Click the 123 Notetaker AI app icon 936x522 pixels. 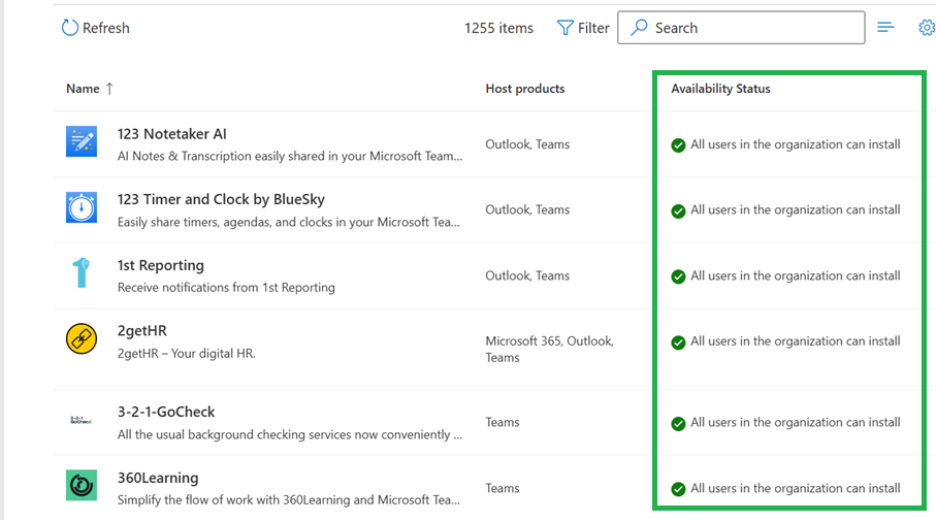[x=81, y=141]
